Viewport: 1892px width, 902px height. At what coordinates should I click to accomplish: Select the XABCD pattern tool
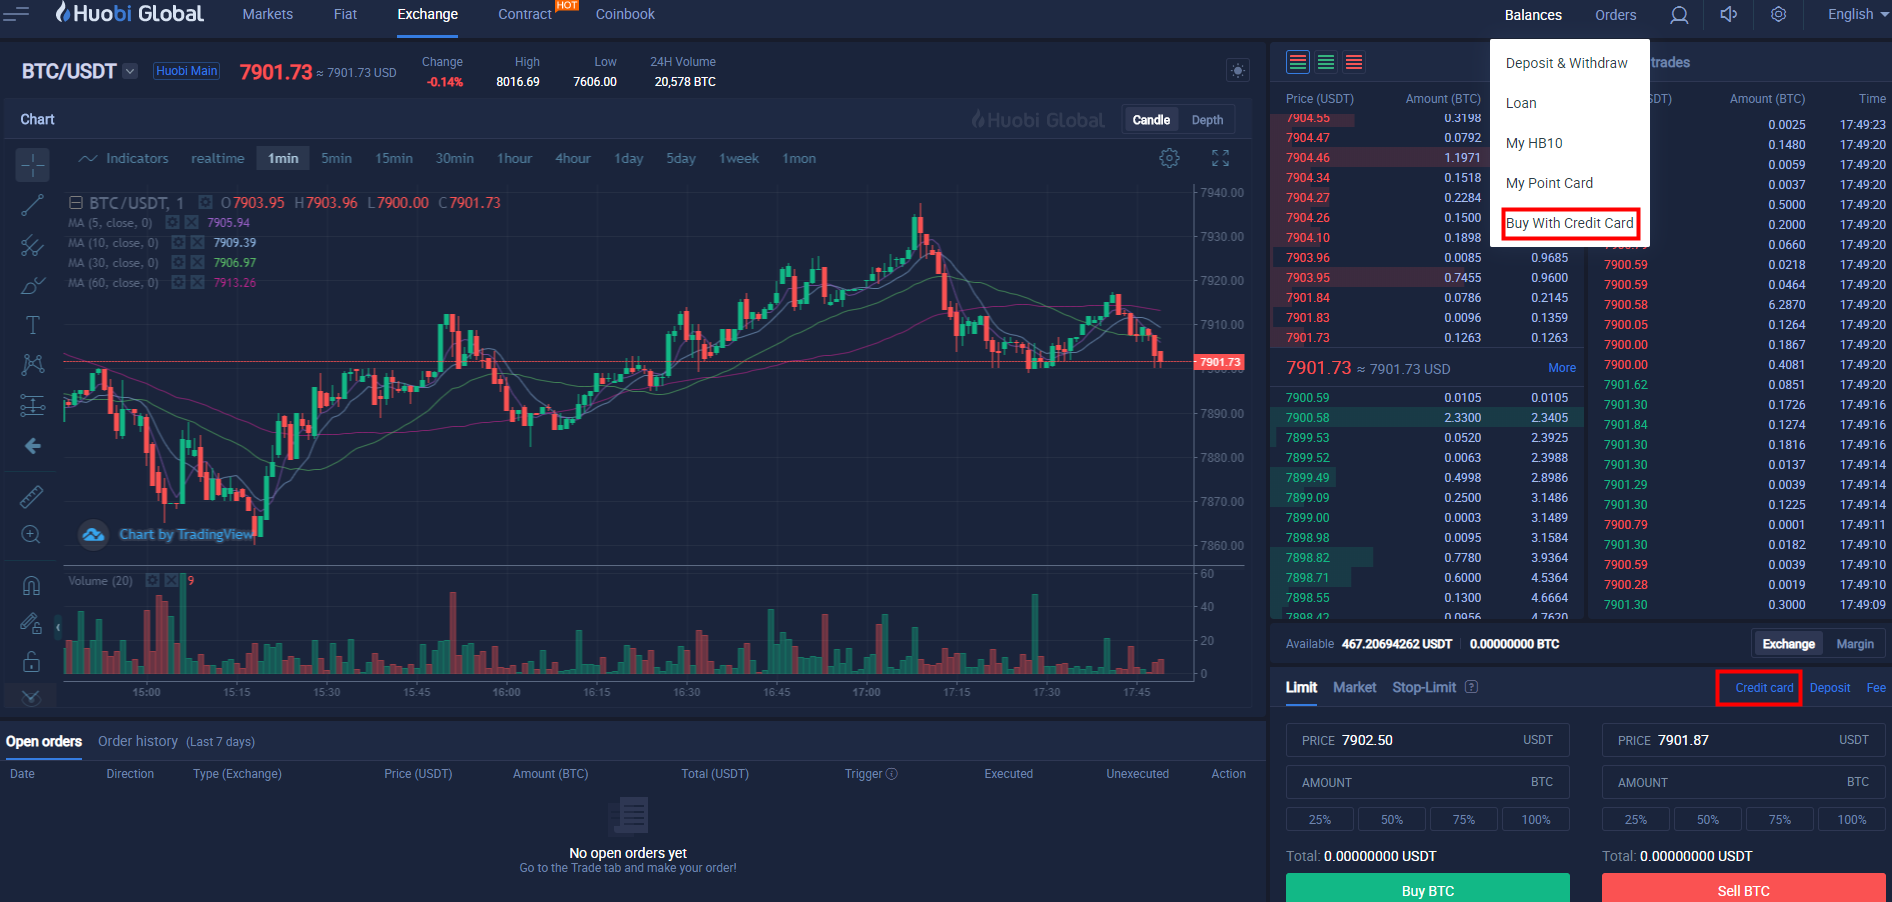click(32, 364)
